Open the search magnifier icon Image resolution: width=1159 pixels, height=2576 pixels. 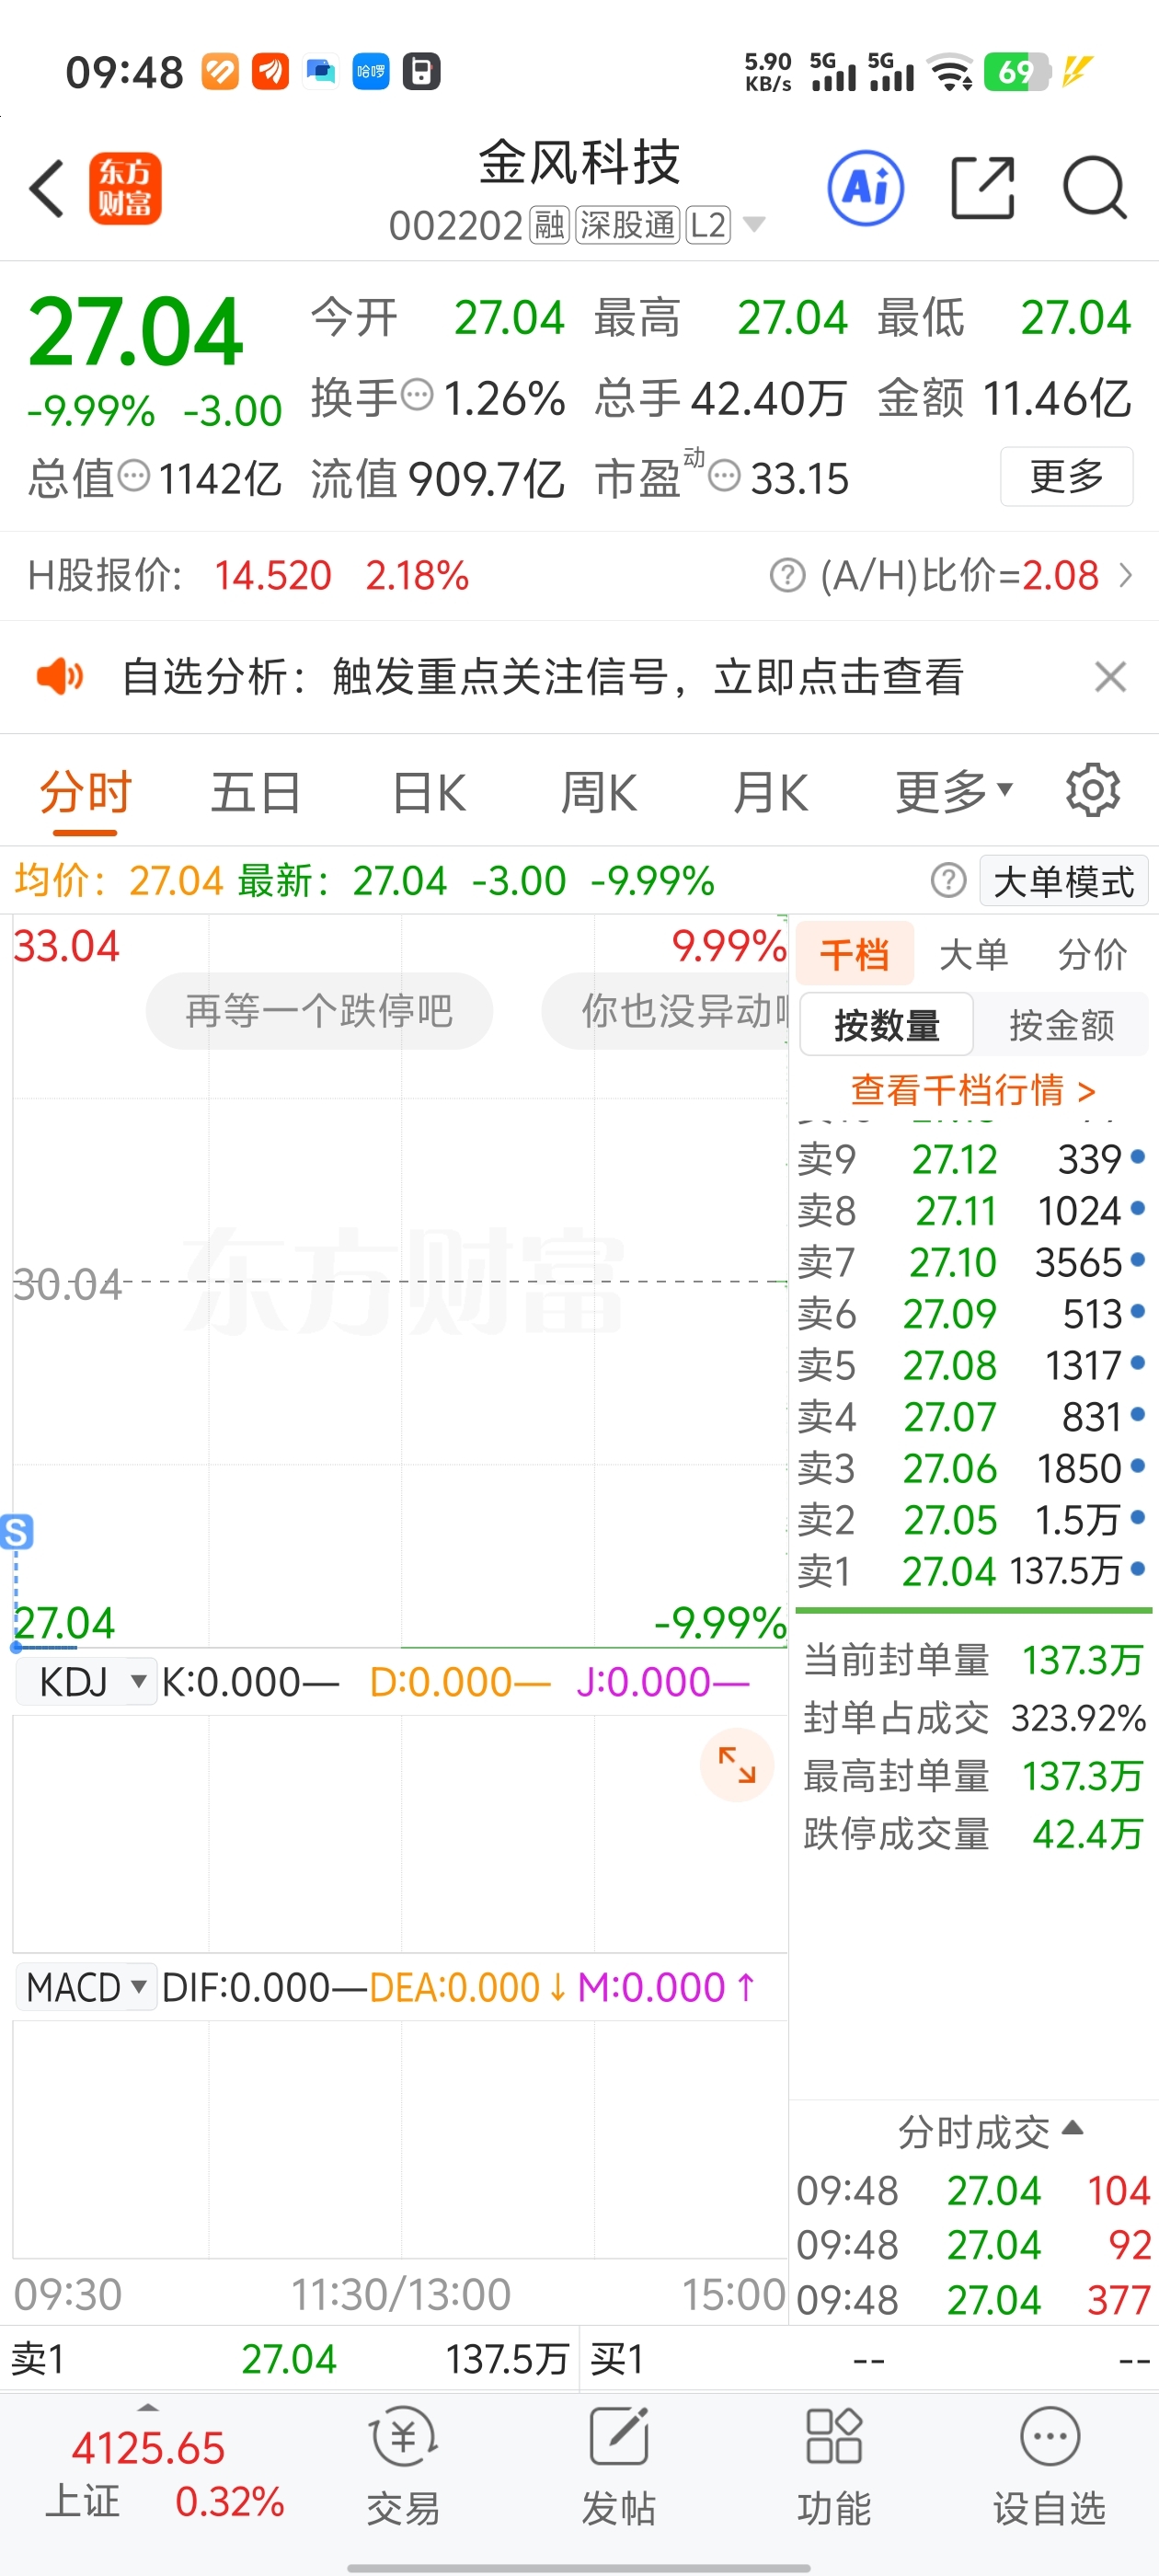(x=1095, y=188)
